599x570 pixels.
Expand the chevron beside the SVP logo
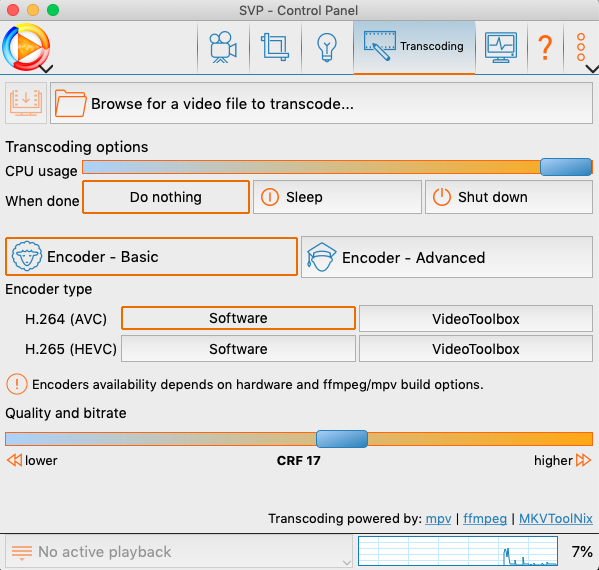[46, 69]
